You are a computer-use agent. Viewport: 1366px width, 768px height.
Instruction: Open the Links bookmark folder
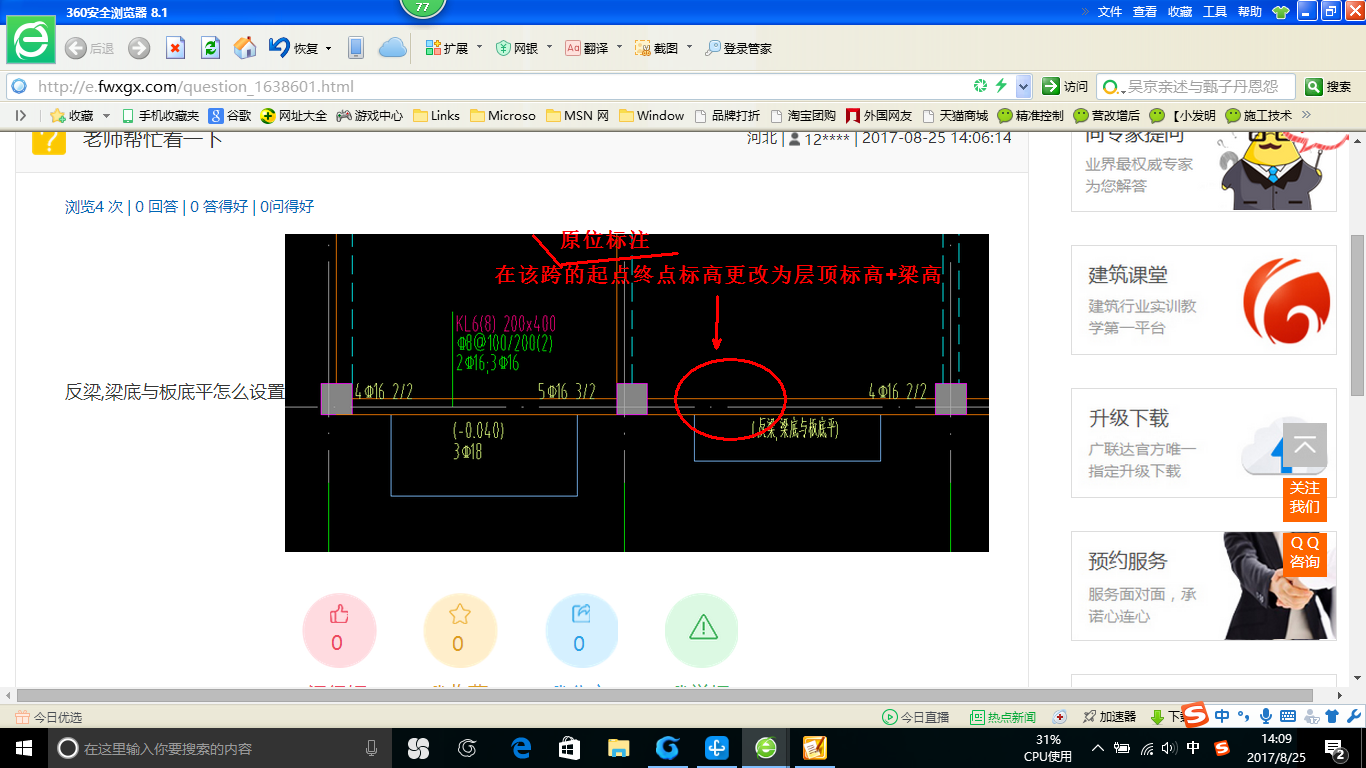[437, 116]
